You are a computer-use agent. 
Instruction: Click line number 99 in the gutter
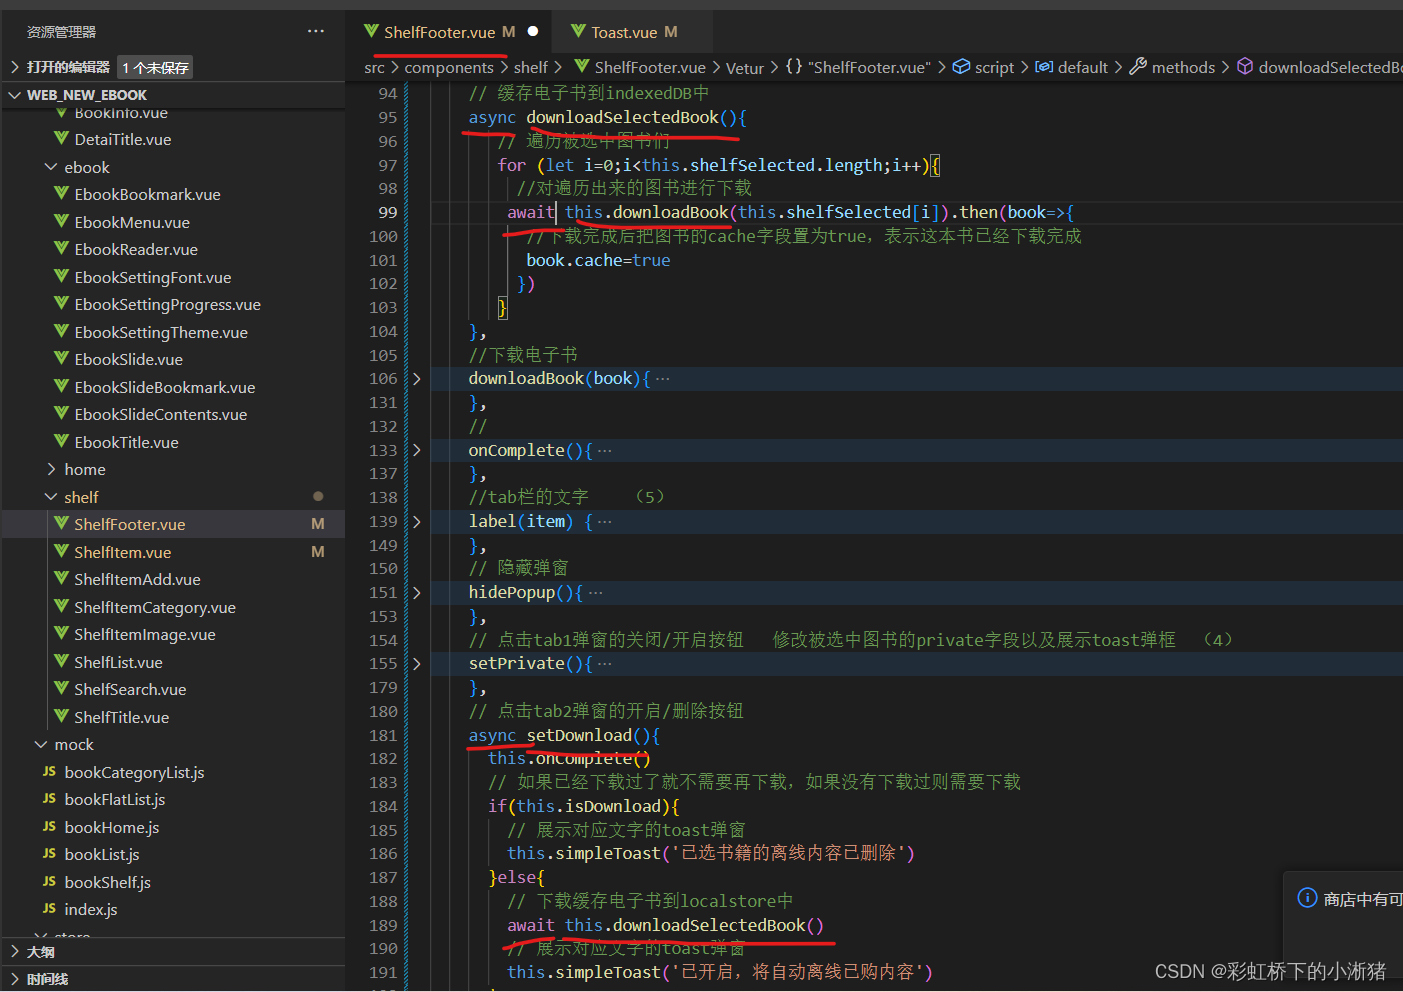[387, 212]
